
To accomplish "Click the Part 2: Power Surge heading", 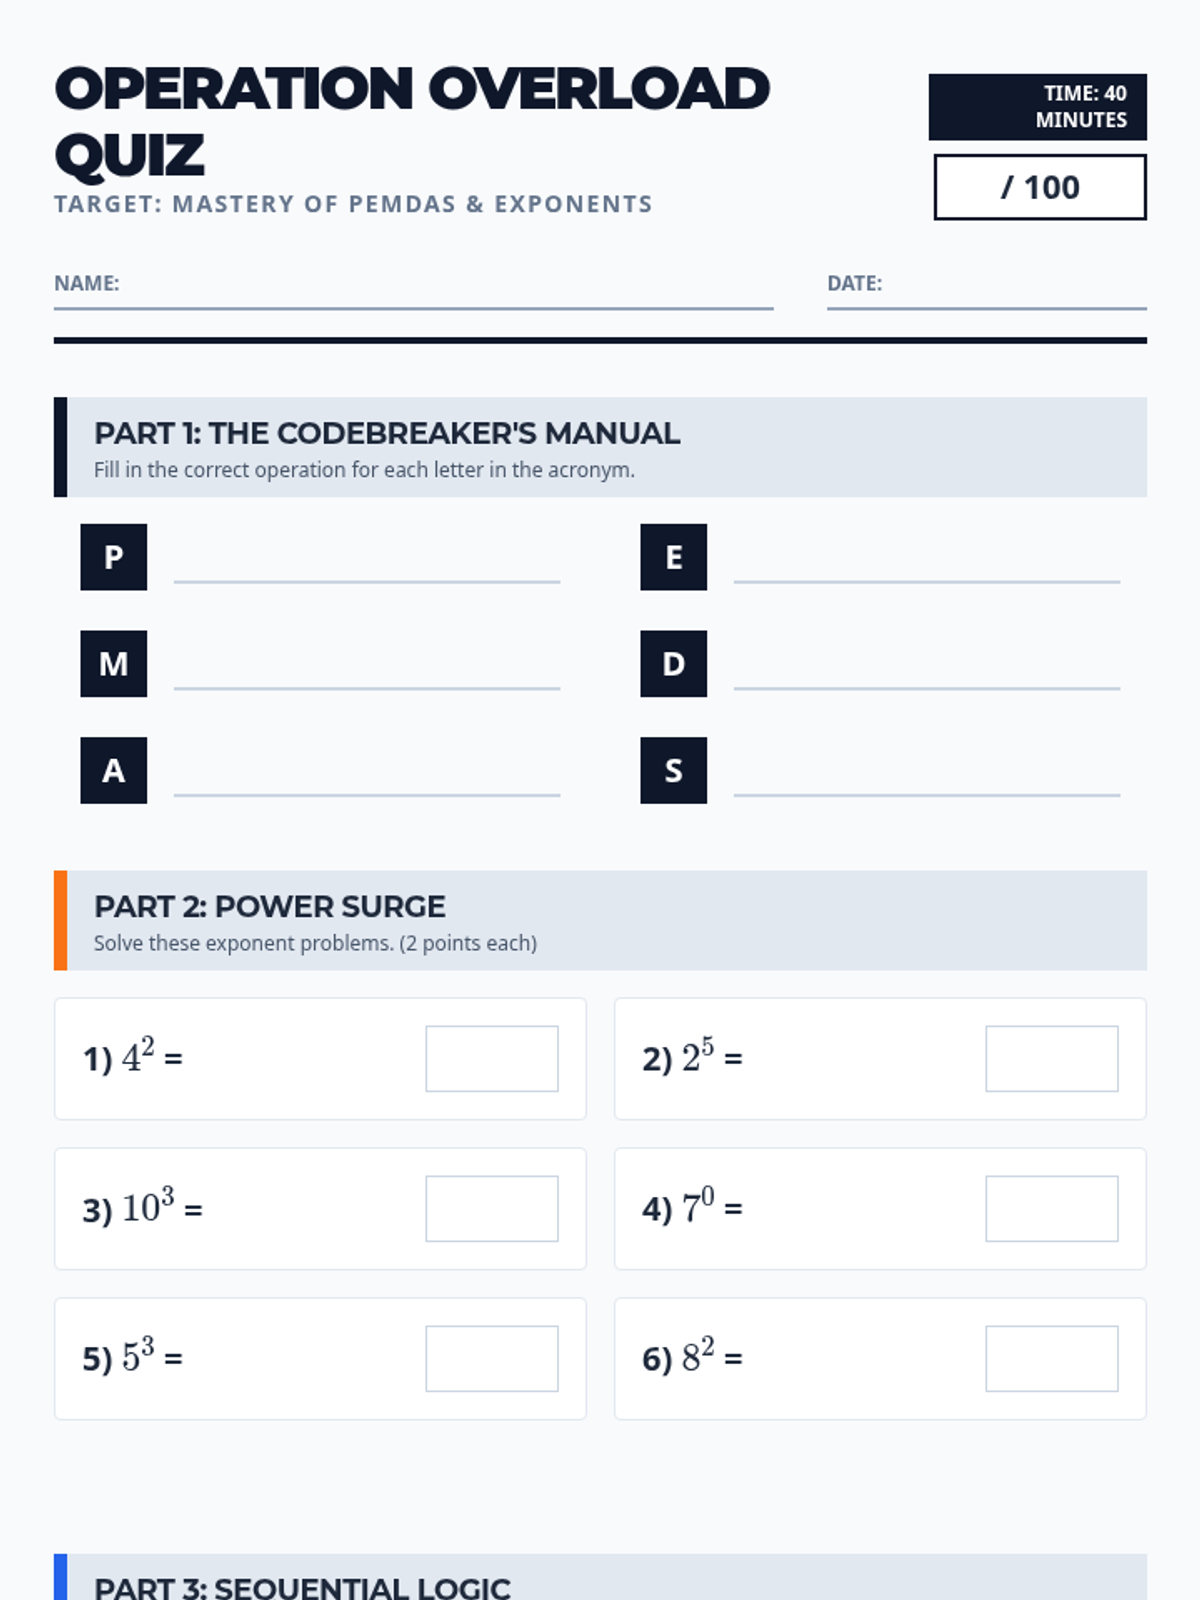I will pos(270,906).
